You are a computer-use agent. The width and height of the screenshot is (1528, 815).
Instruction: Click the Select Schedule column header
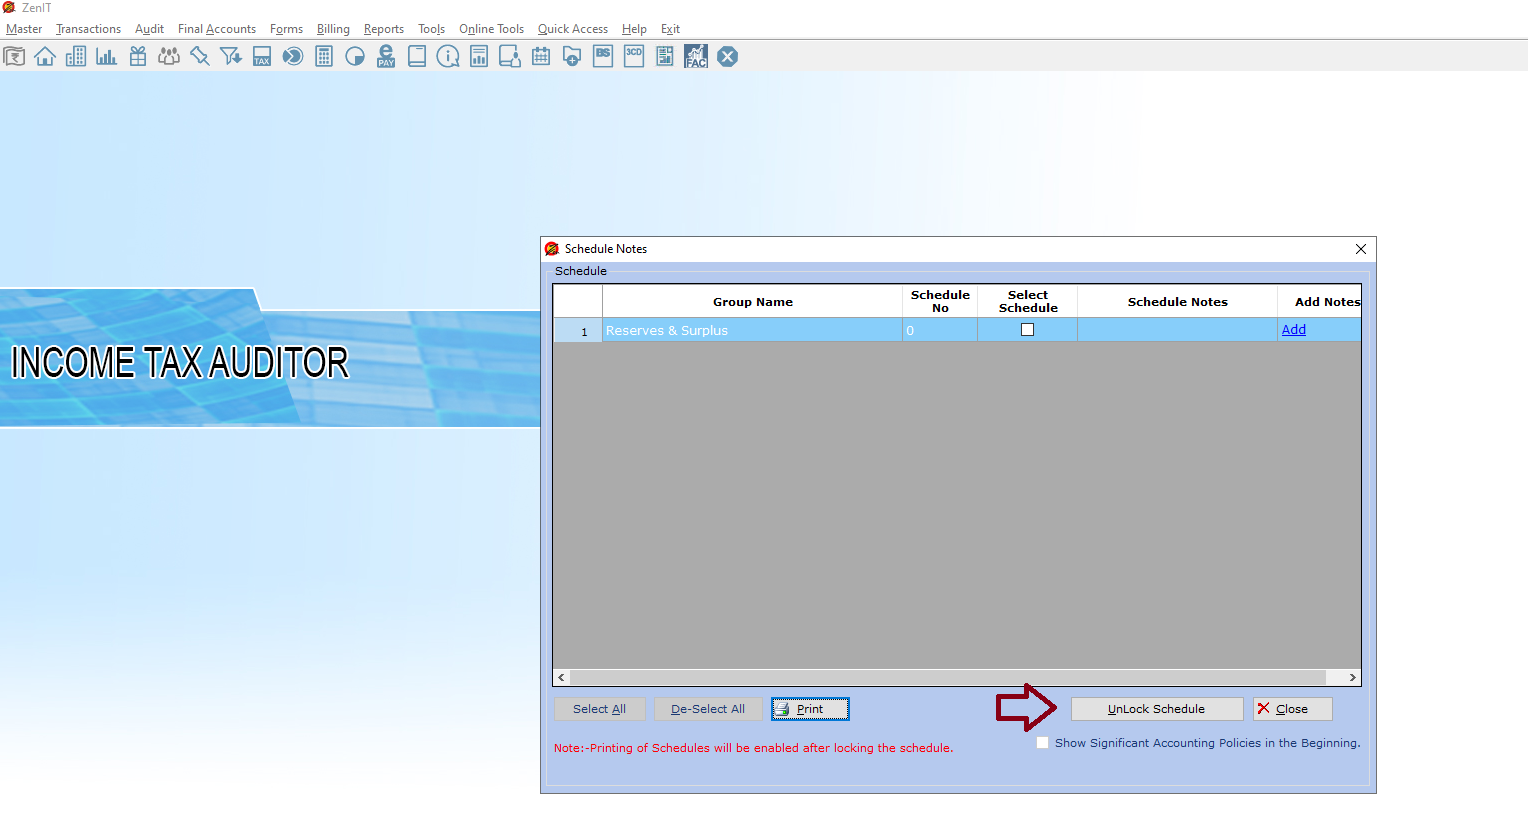[1028, 301]
